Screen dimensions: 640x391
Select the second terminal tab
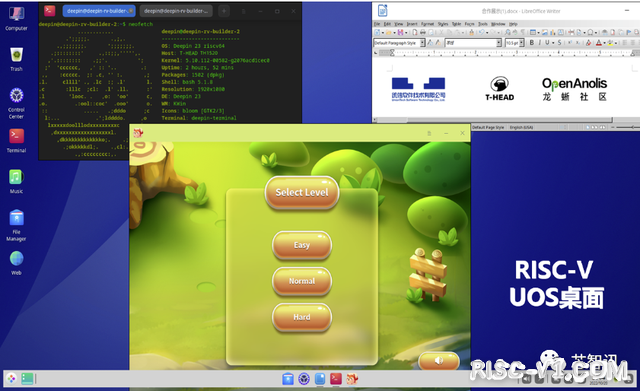176,11
